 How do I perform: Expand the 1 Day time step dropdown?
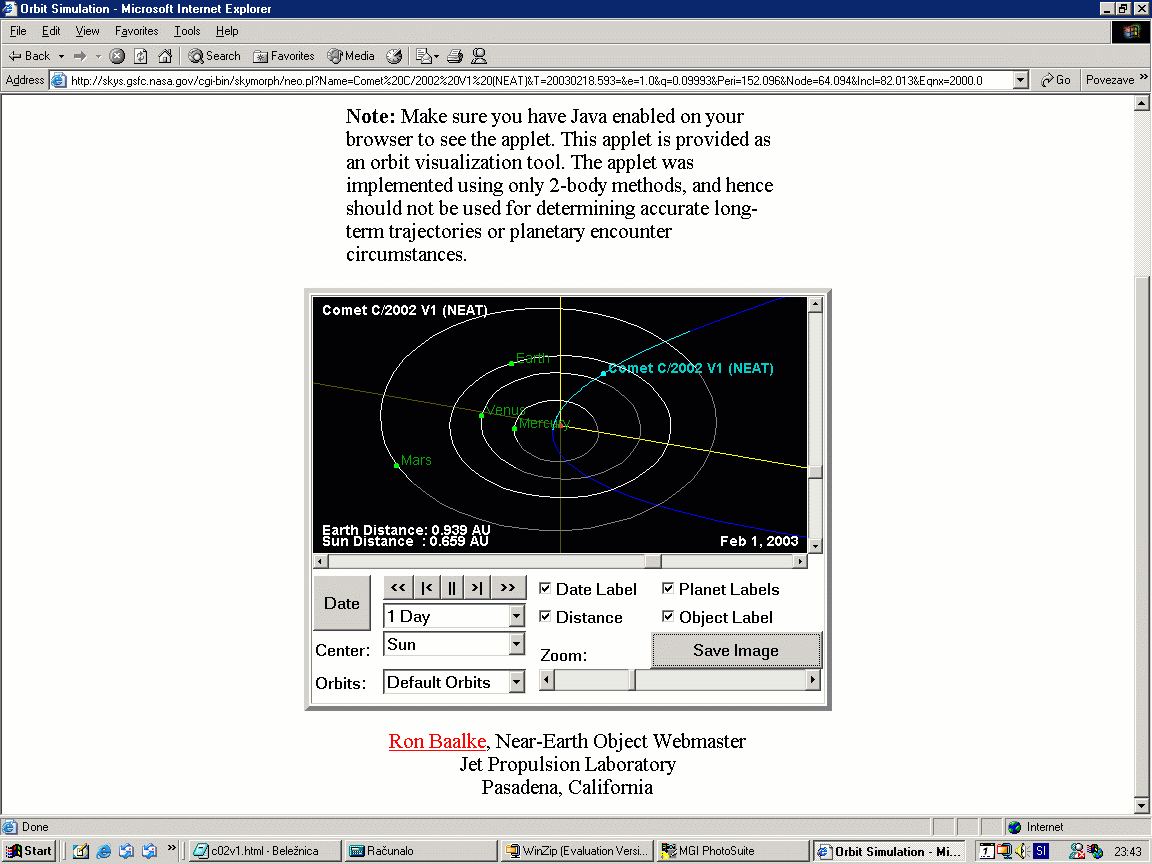coord(516,617)
